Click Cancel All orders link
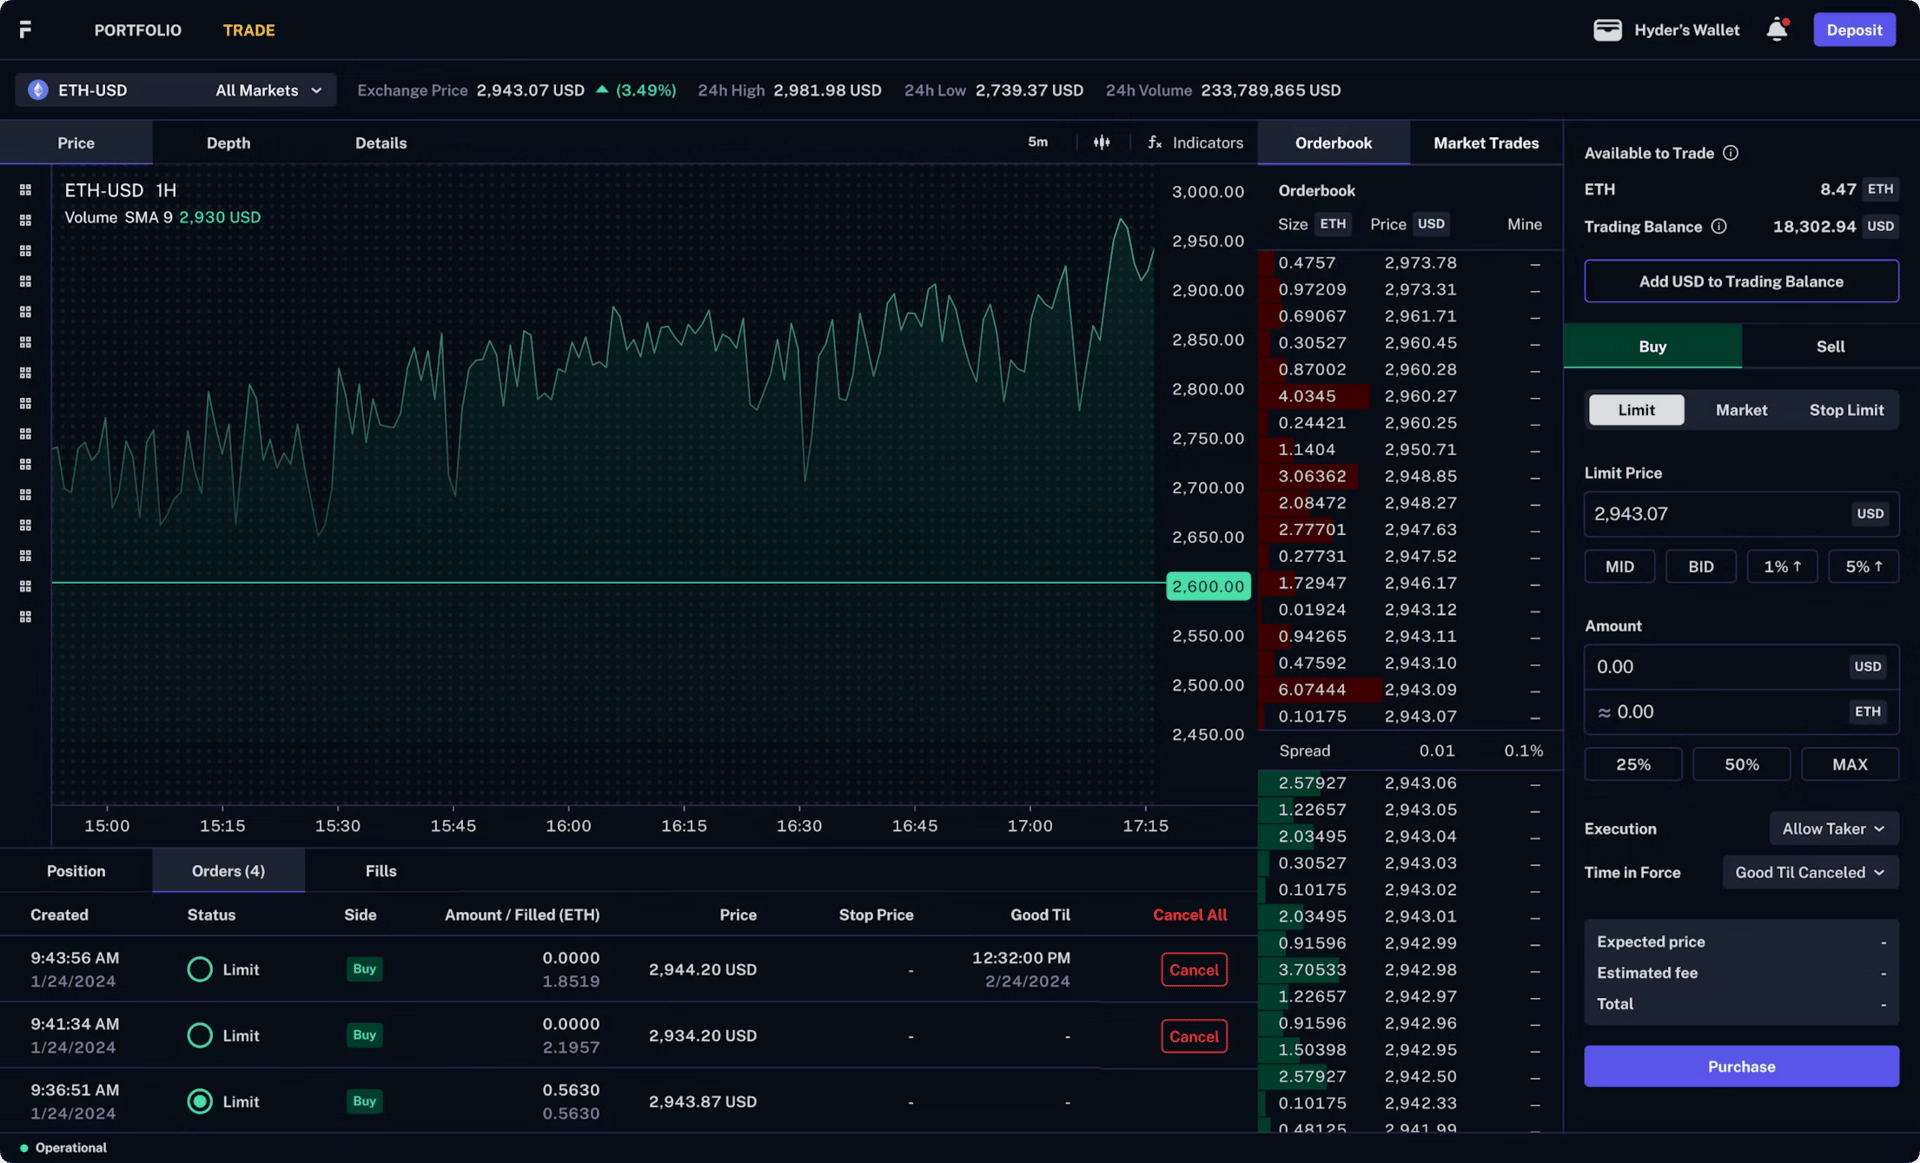Image resolution: width=1920 pixels, height=1163 pixels. [x=1189, y=915]
